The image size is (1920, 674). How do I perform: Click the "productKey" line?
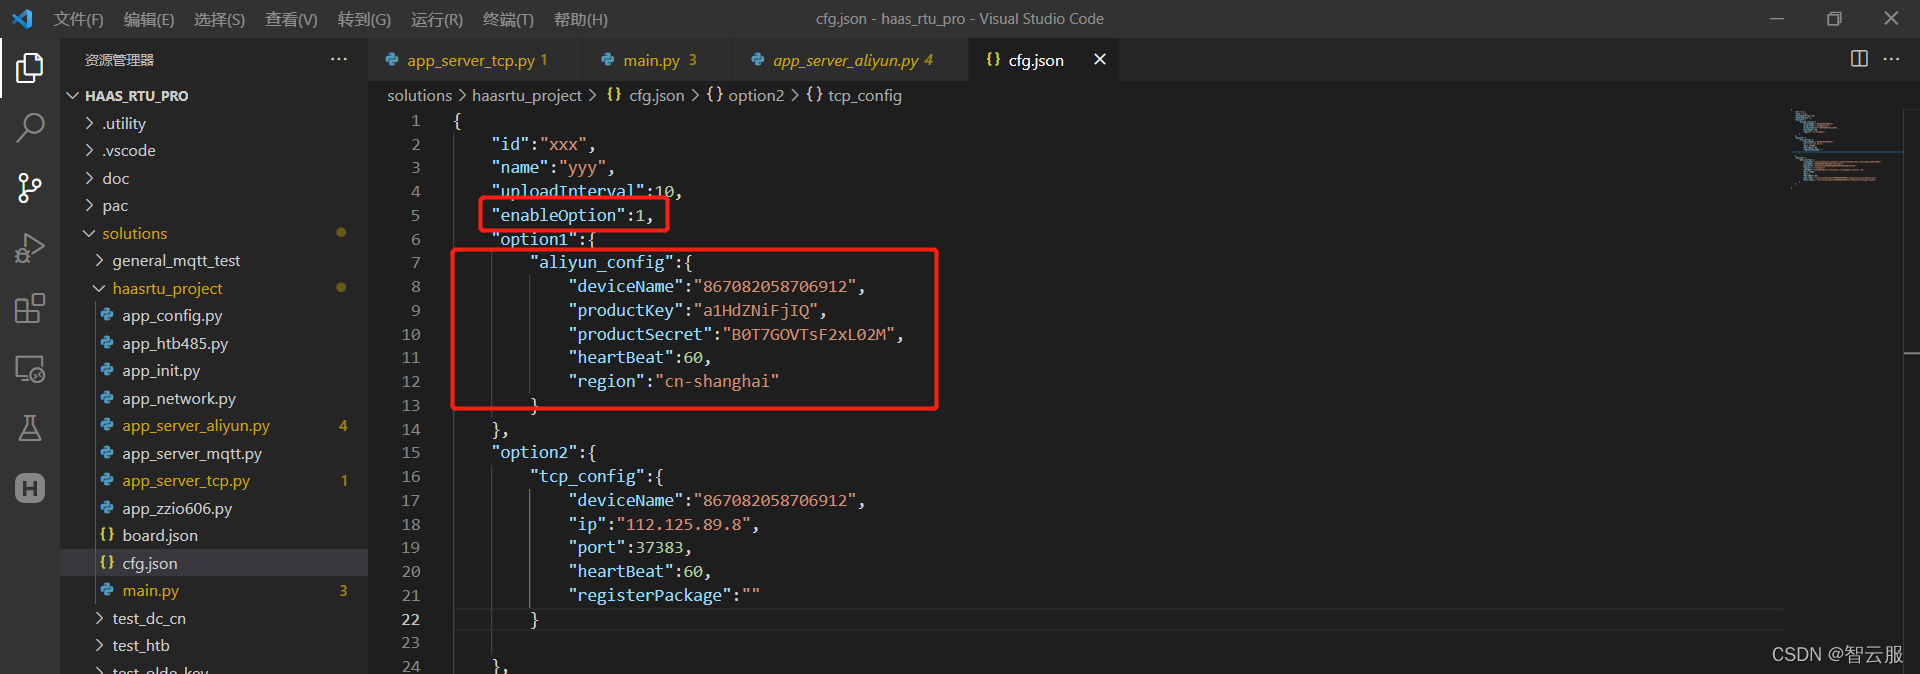697,310
